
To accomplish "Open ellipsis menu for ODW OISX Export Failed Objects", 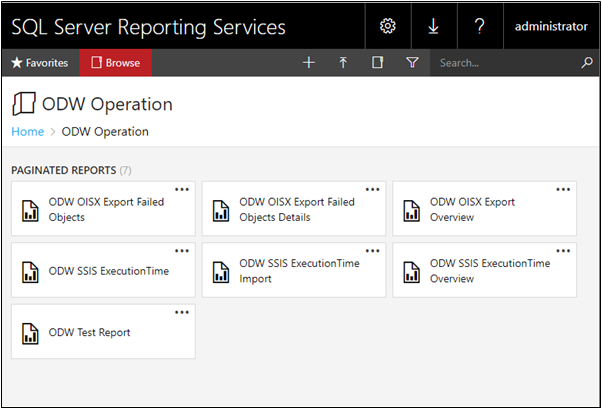I will 182,189.
